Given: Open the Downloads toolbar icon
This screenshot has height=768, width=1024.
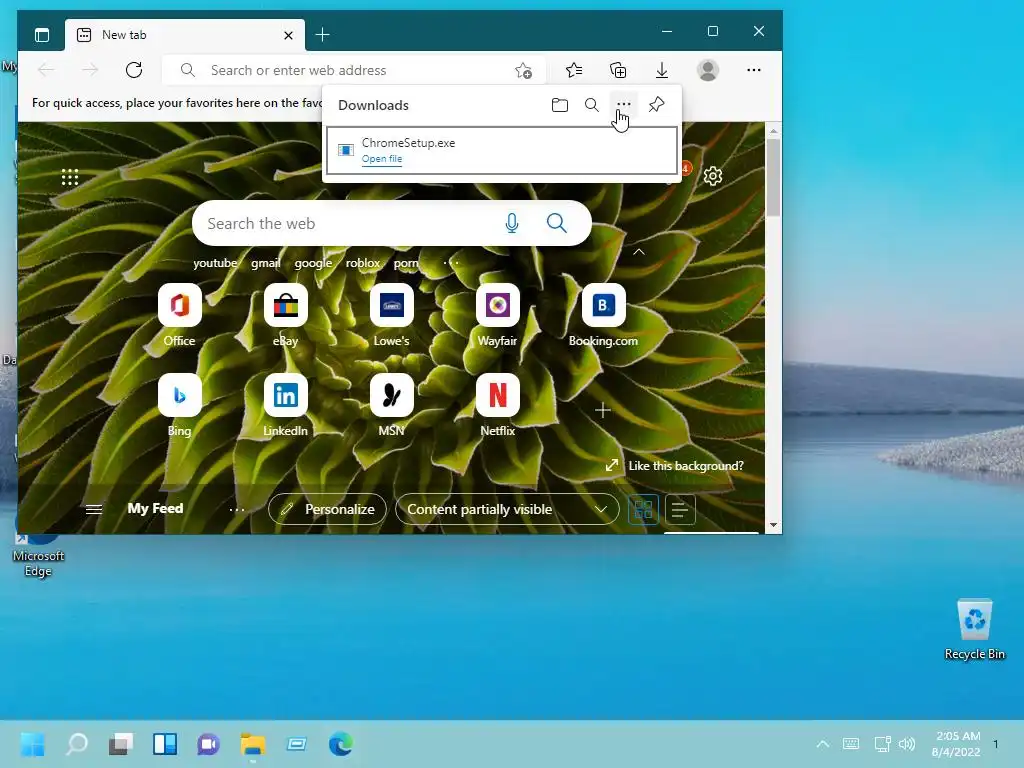Looking at the screenshot, I should [x=662, y=70].
